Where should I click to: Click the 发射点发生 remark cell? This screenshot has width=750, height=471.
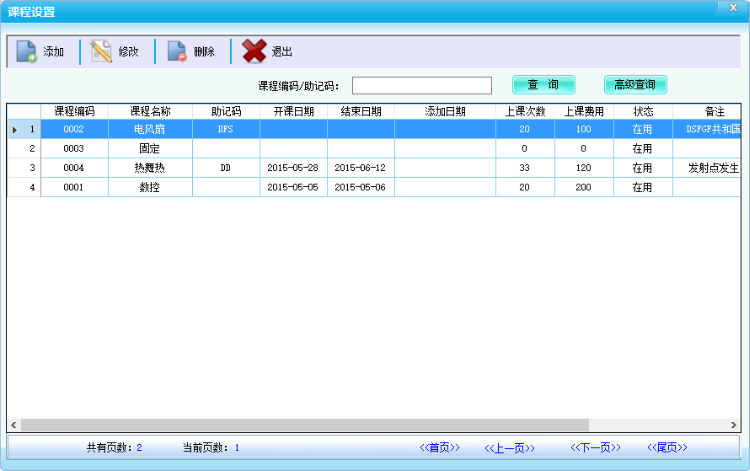707,168
